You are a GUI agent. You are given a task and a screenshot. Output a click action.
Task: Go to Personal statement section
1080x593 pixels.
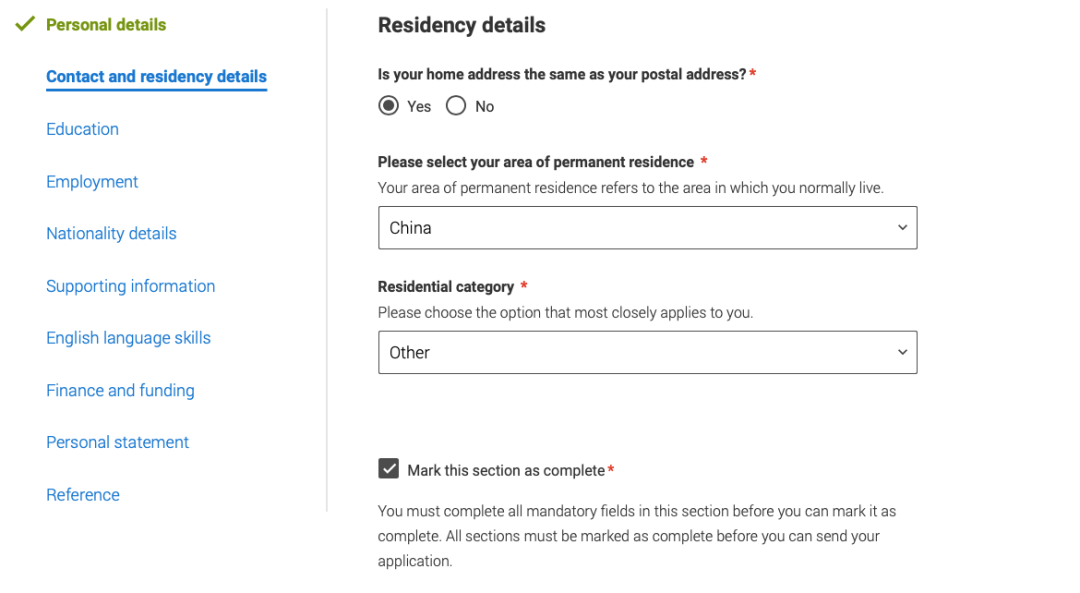pos(117,442)
